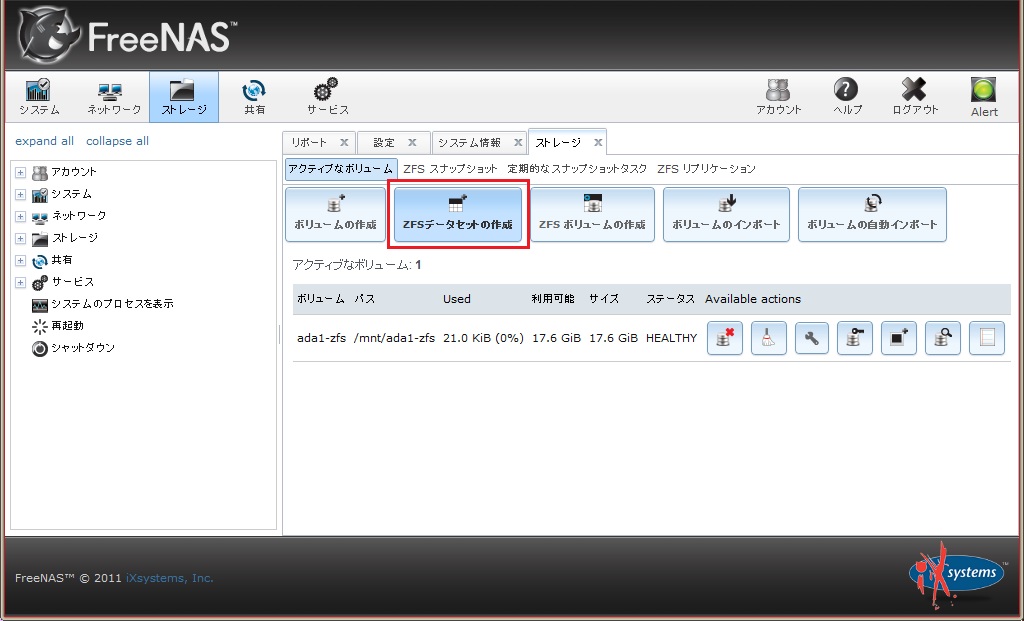The height and width of the screenshot is (621, 1024).
Task: Click the lined page icon for ada1-zfs
Action: click(987, 338)
